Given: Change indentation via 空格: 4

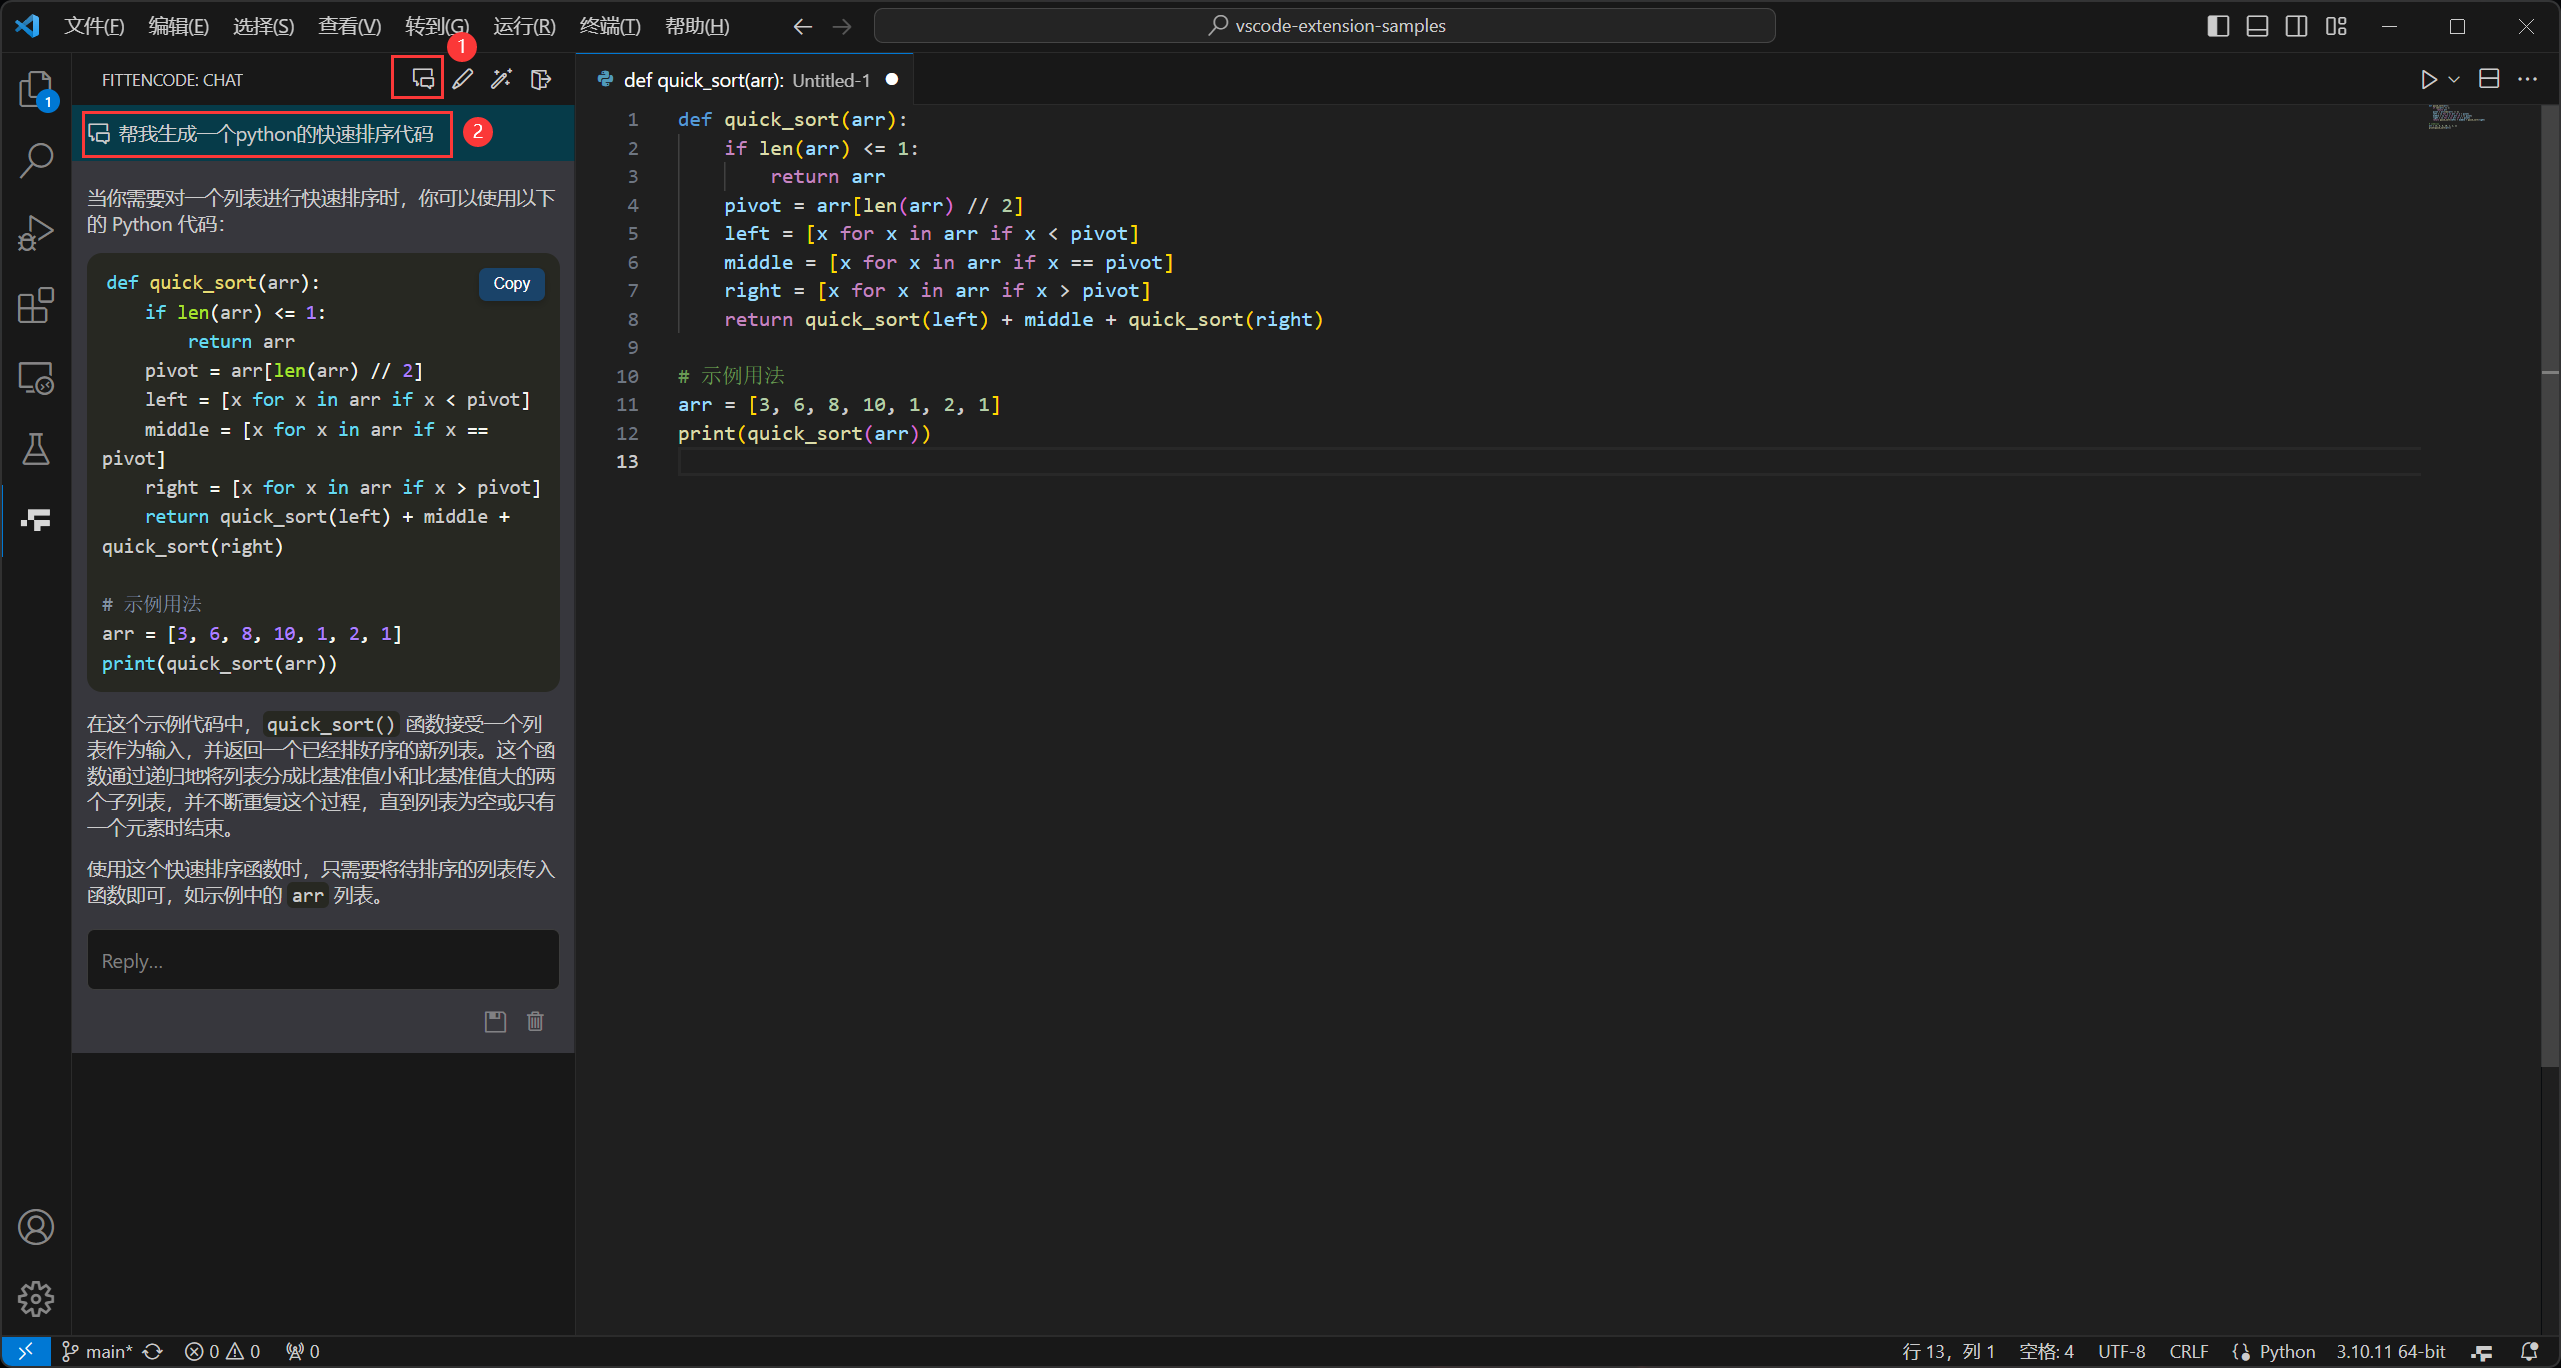Looking at the screenshot, I should [x=2046, y=1352].
